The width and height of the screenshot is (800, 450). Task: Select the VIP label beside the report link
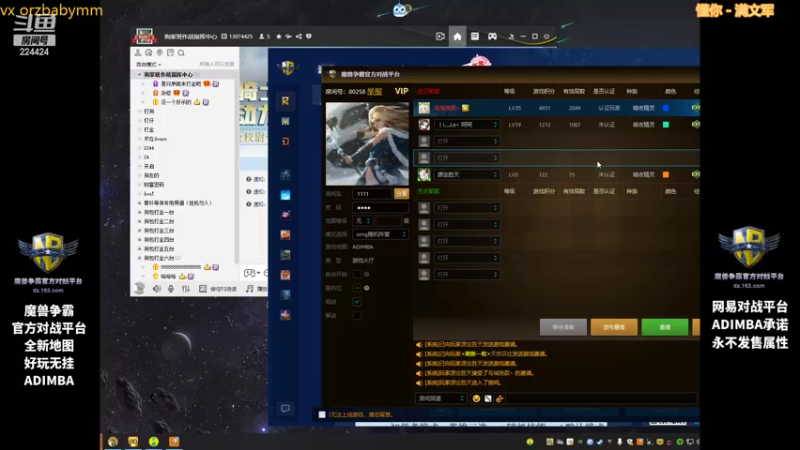click(x=402, y=91)
